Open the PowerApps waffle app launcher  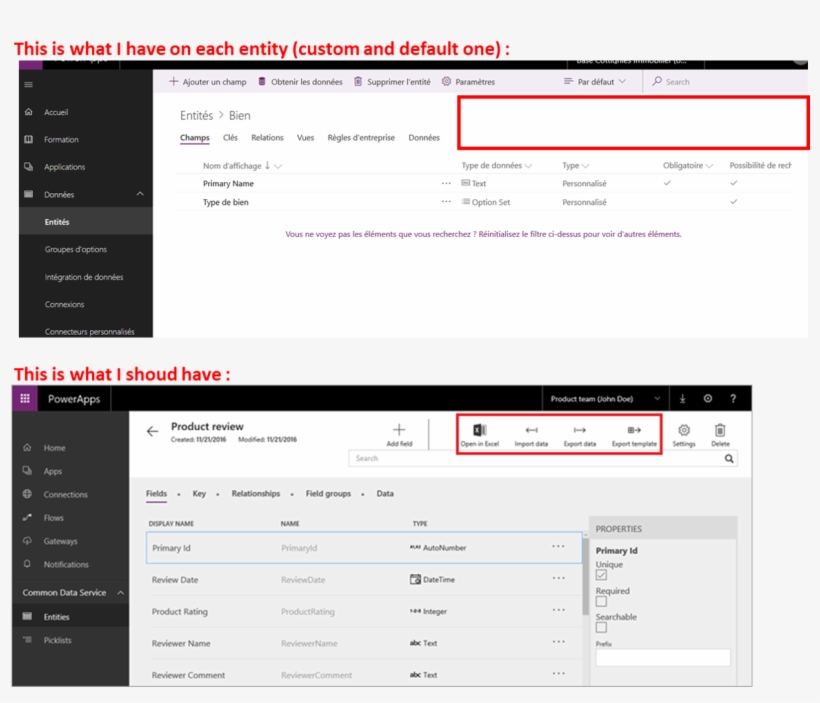[25, 399]
